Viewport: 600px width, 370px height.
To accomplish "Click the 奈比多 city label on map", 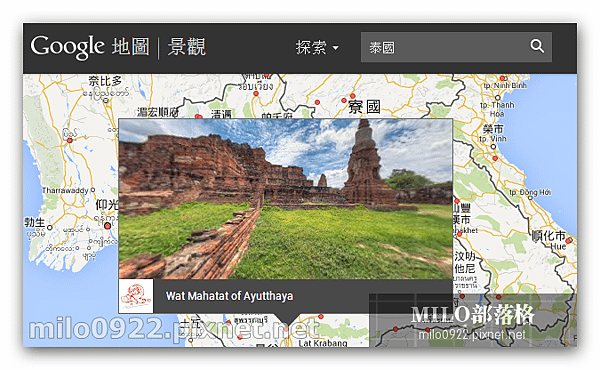I will pos(105,81).
